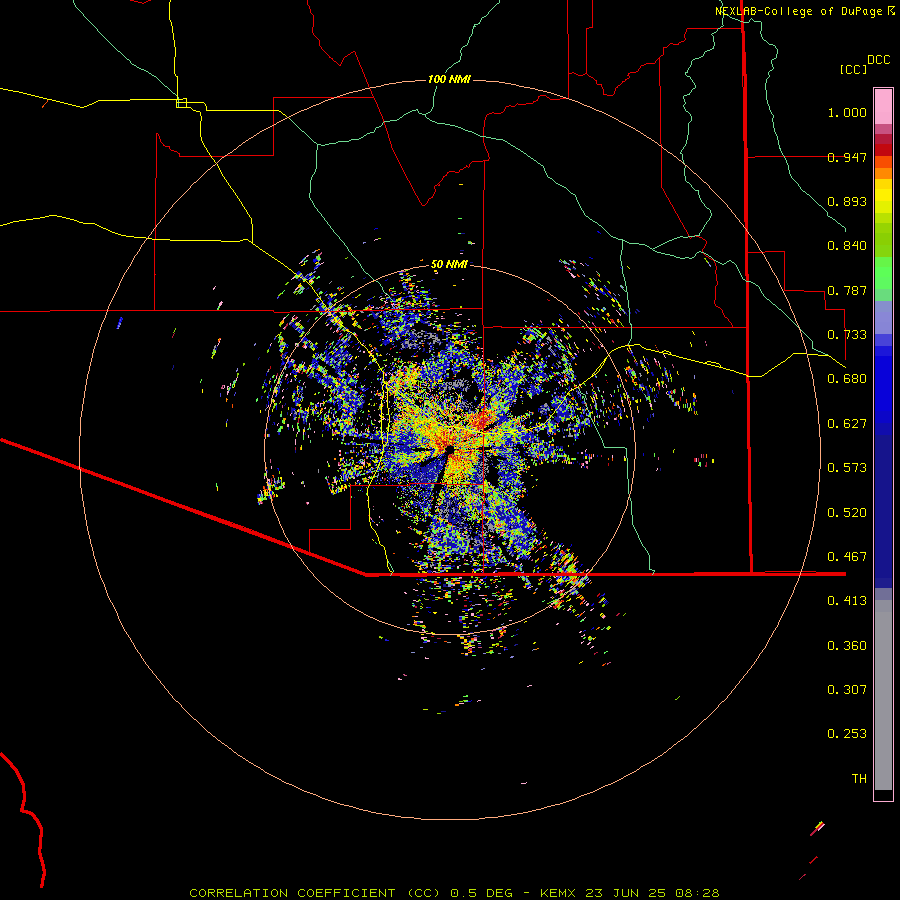Click the 50 NMI range ring label
This screenshot has height=900, width=900.
point(449,264)
